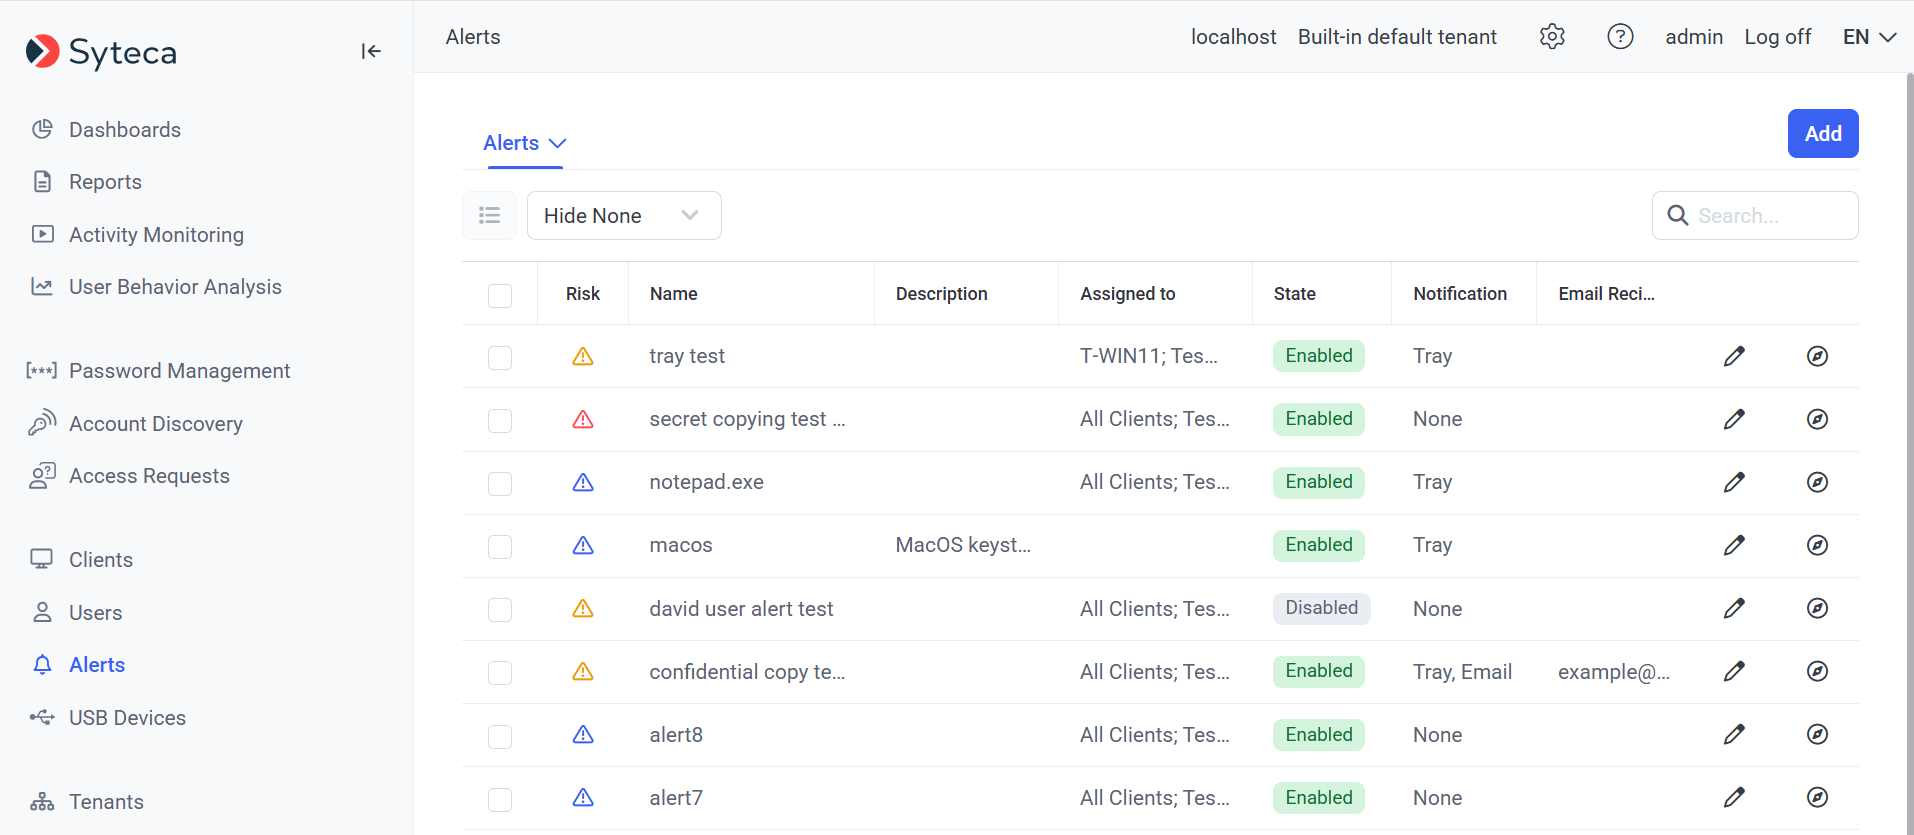1914x835 pixels.
Task: Select the tray test alert checkbox
Action: click(x=500, y=357)
